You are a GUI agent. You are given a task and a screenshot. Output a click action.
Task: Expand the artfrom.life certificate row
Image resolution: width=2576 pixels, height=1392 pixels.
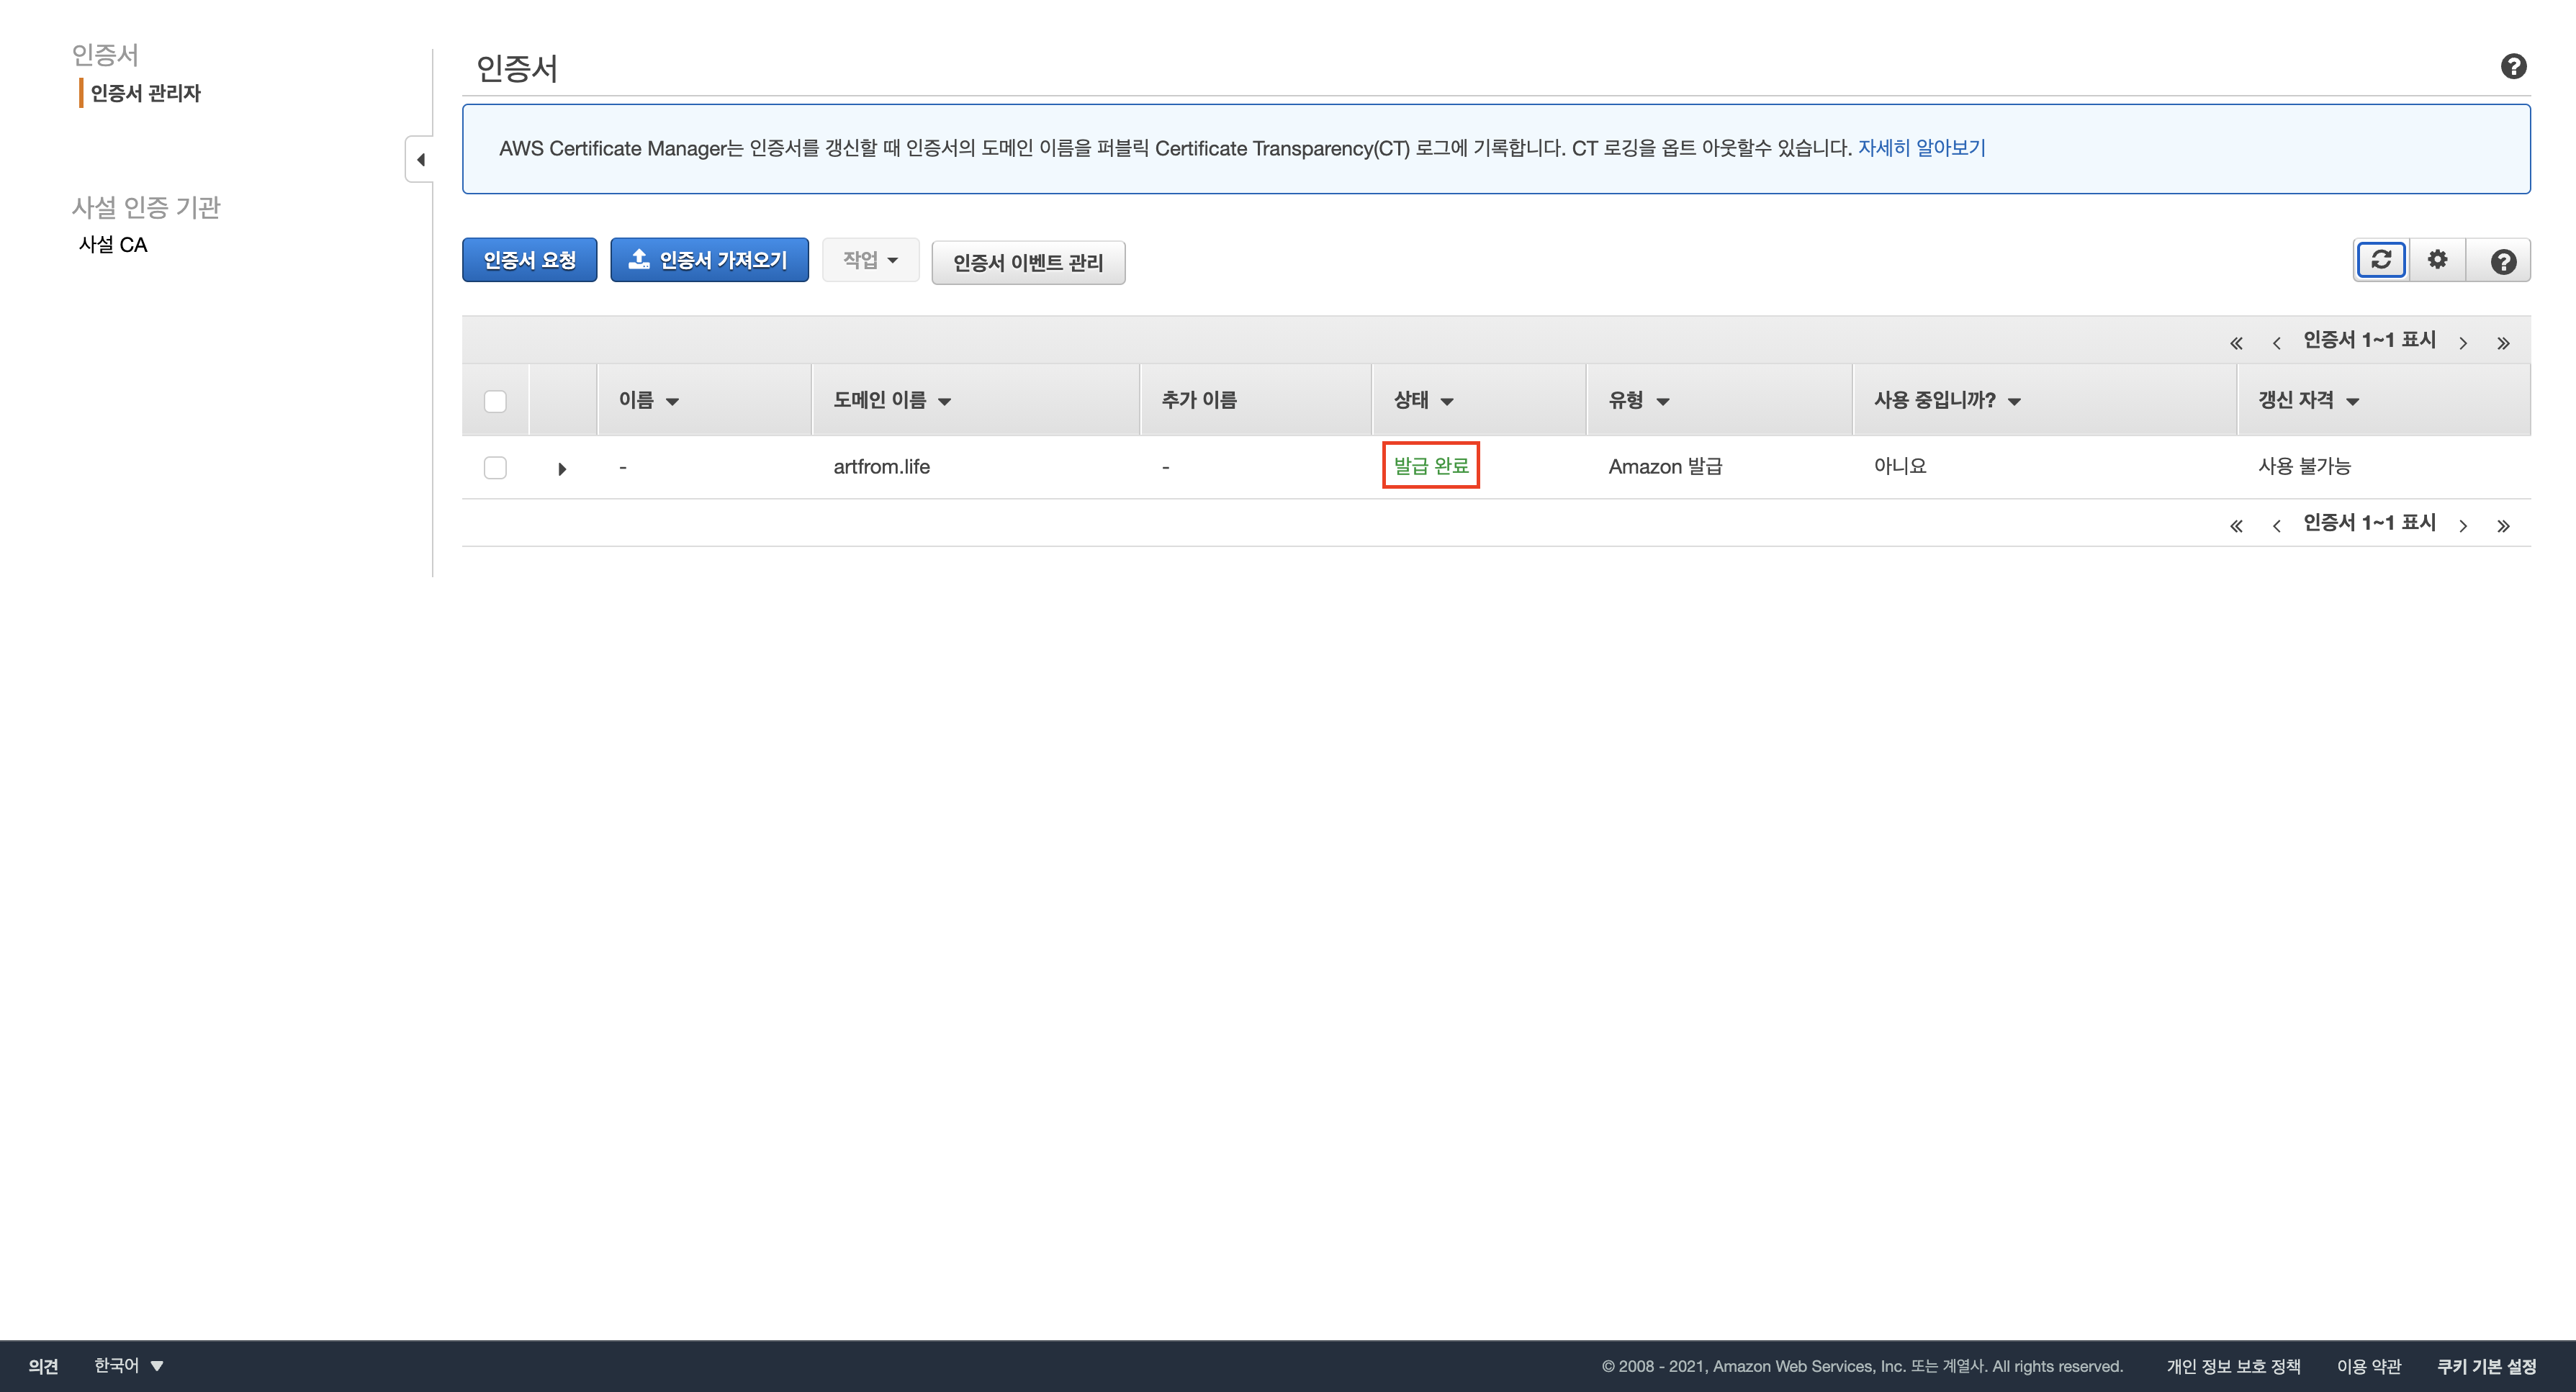pos(562,468)
